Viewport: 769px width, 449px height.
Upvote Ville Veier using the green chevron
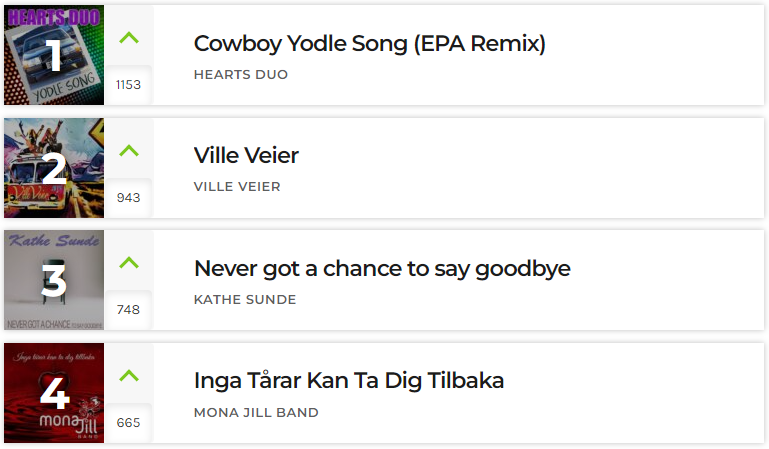coord(129,150)
